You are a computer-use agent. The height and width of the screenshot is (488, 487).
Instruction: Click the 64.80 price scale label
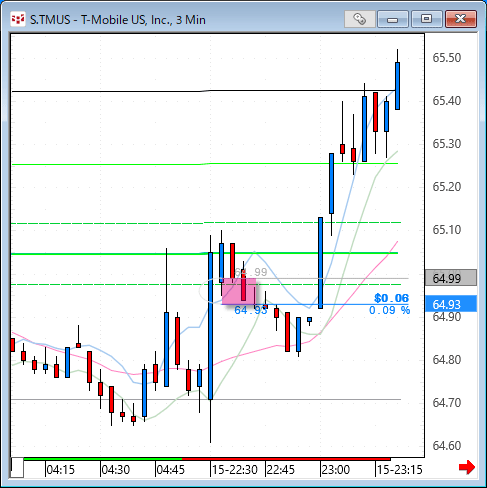pyautogui.click(x=447, y=360)
